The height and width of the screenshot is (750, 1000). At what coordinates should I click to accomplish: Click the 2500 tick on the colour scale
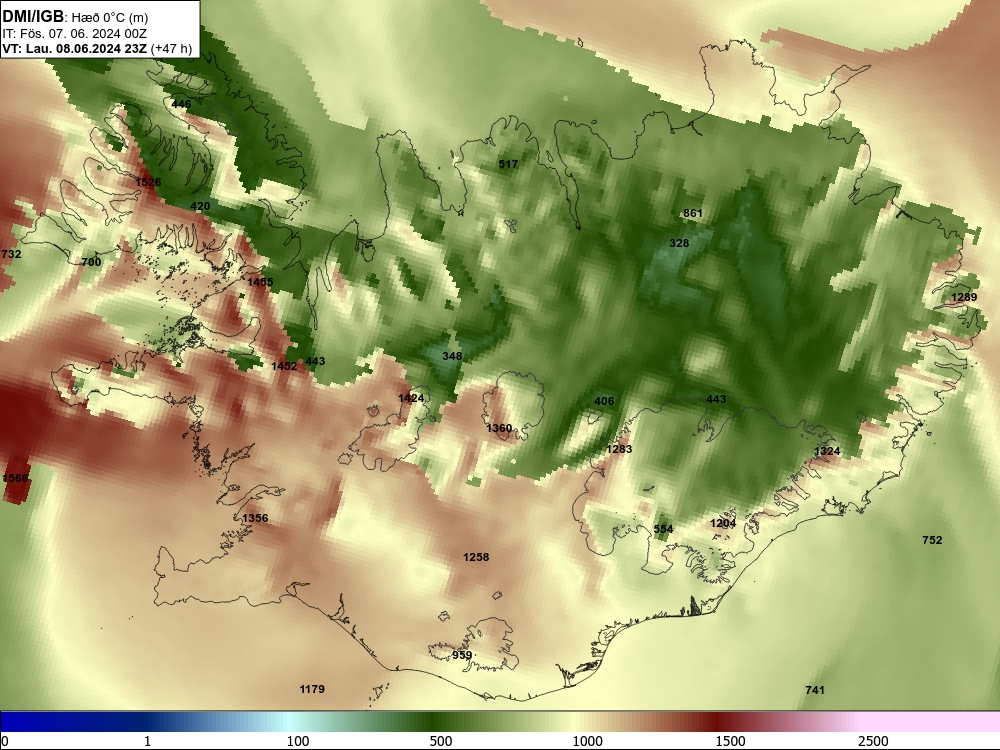tap(873, 741)
